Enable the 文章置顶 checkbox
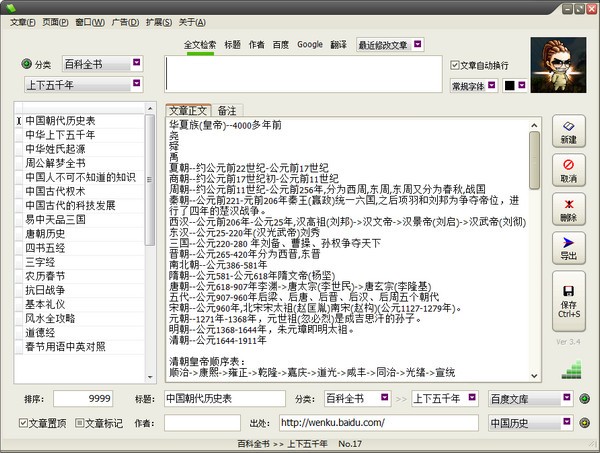This screenshot has width=600, height=453. point(26,424)
